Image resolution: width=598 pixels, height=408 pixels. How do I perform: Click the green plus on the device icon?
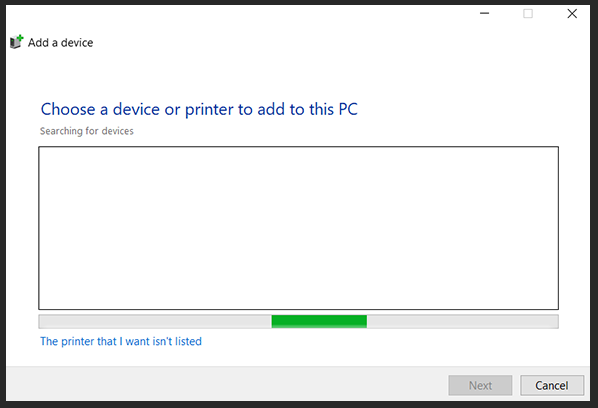coord(20,38)
